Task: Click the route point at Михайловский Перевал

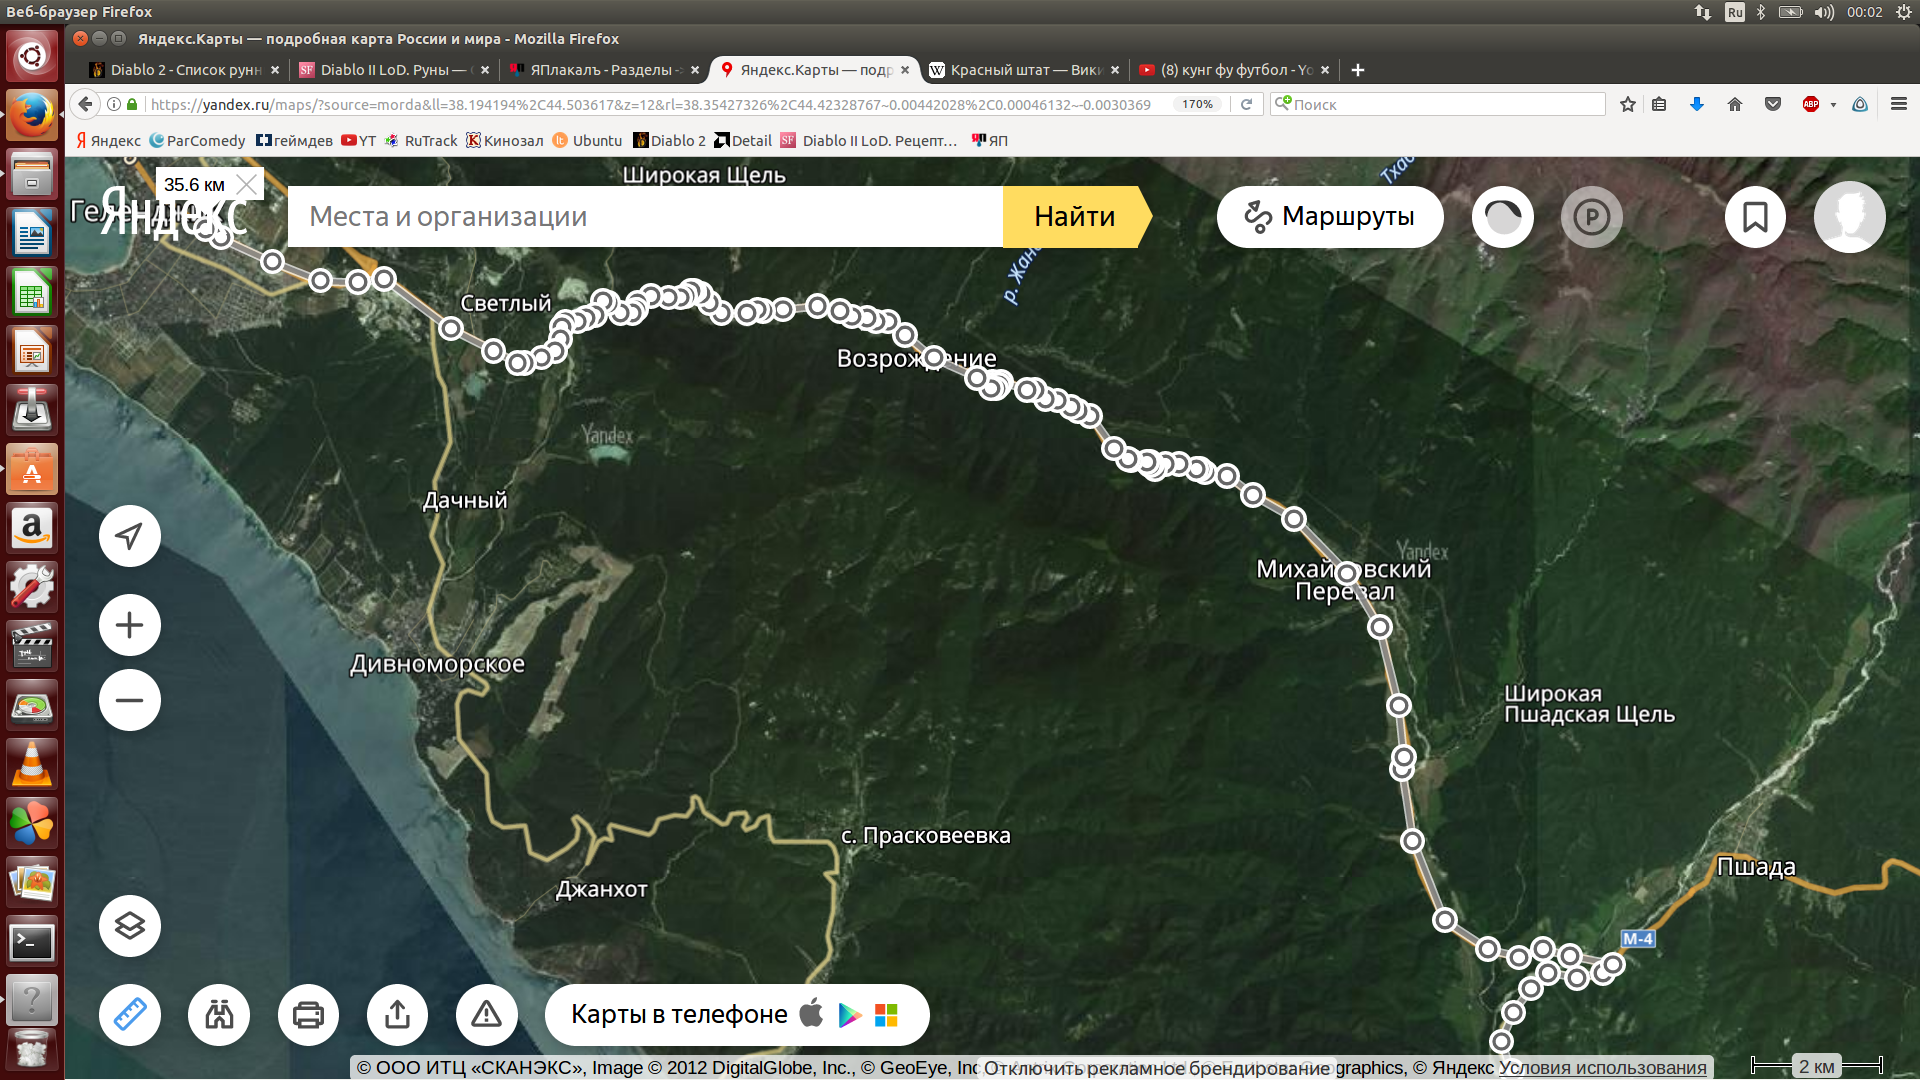Action: click(1347, 573)
